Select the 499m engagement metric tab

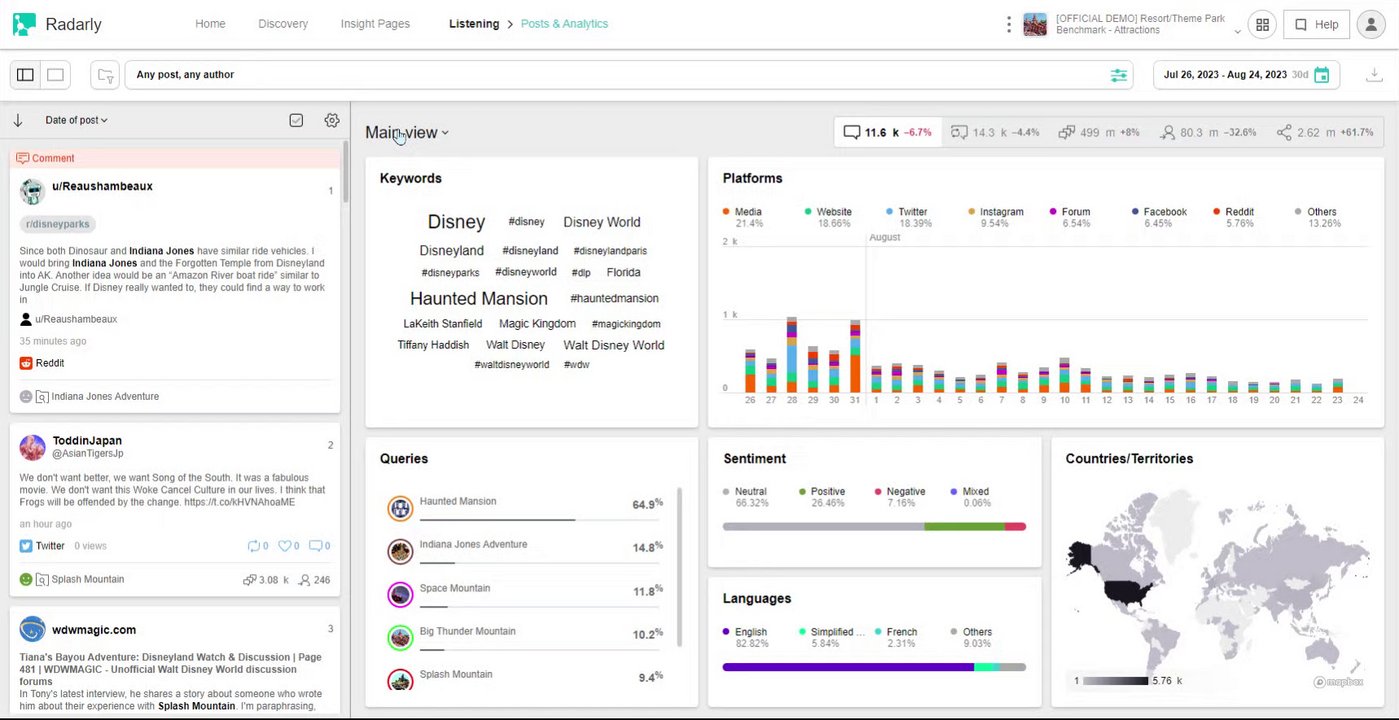[1099, 132]
